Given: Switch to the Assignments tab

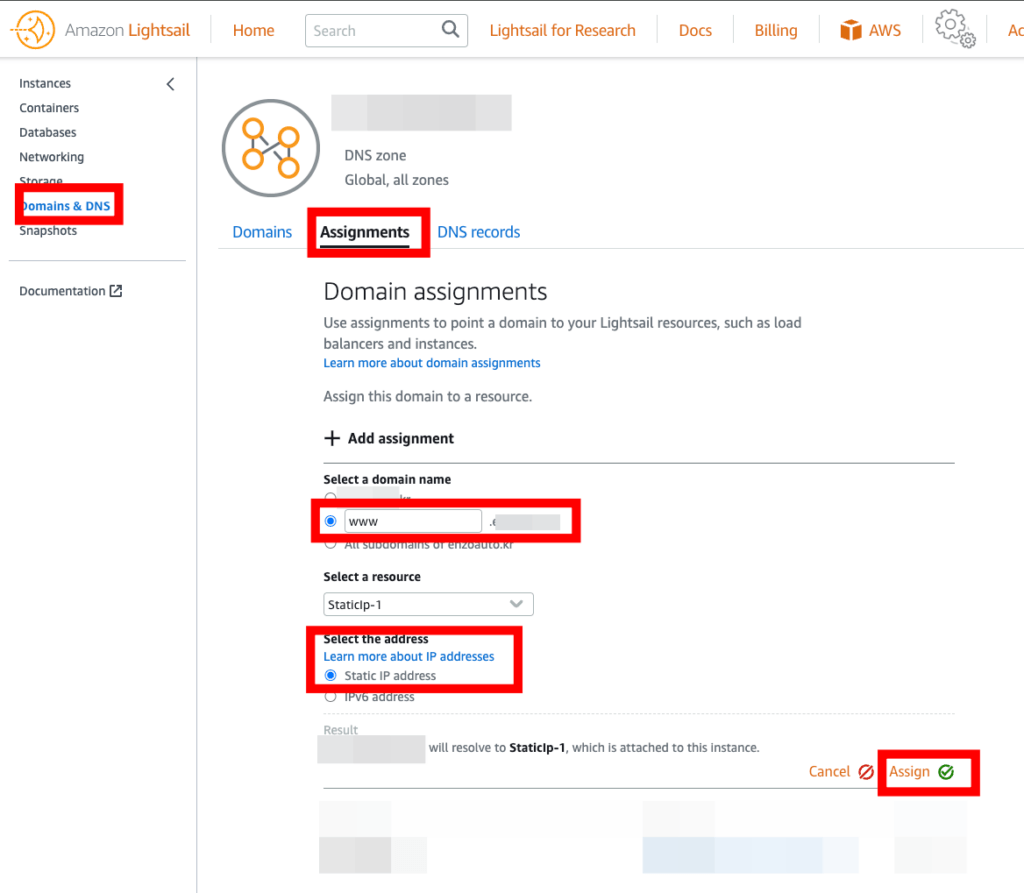Looking at the screenshot, I should (x=364, y=232).
